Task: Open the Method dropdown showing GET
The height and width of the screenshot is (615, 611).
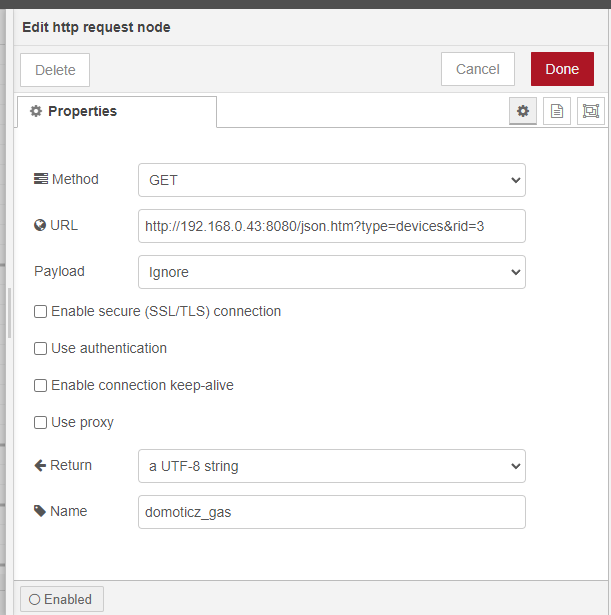Action: (331, 180)
